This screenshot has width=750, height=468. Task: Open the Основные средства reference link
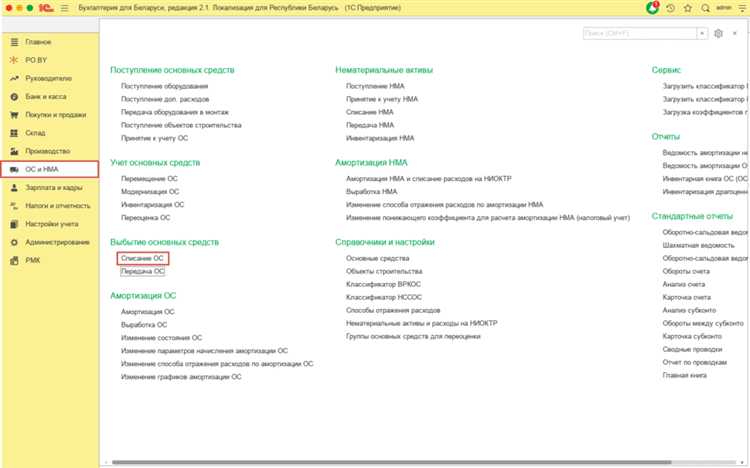click(x=373, y=258)
